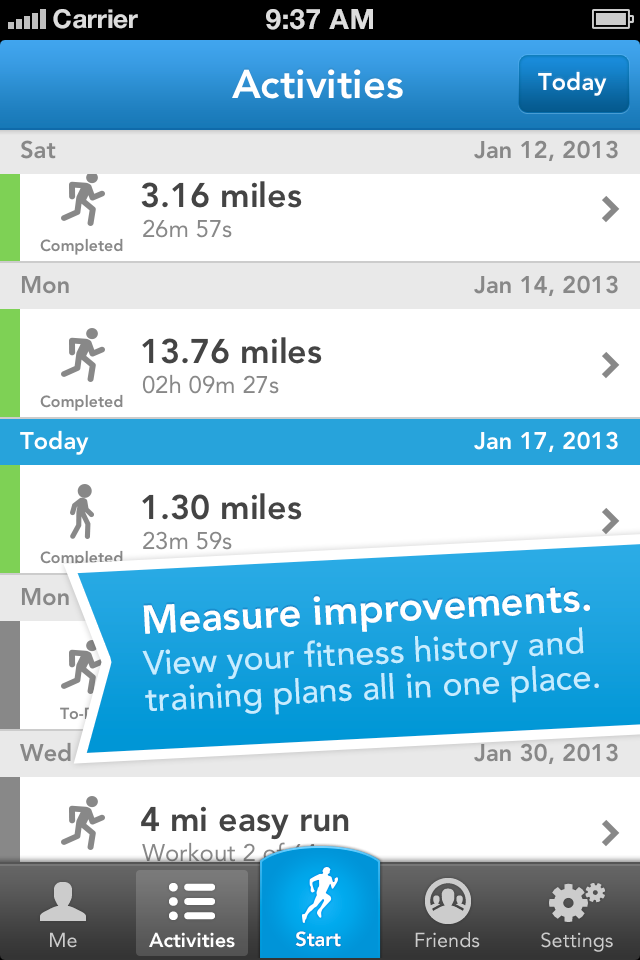Tap battery indicator in status bar
The height and width of the screenshot is (960, 640).
(x=612, y=20)
